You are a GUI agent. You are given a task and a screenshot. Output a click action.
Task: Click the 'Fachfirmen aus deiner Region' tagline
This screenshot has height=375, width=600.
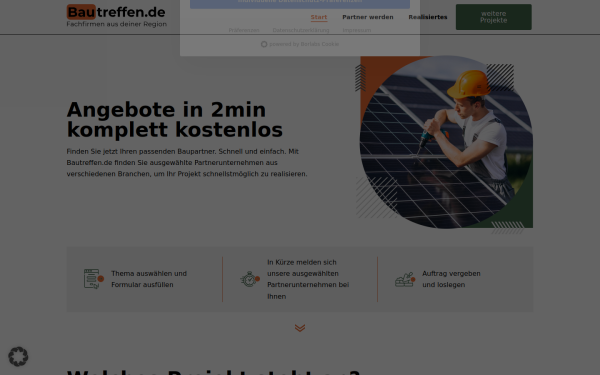click(x=117, y=24)
